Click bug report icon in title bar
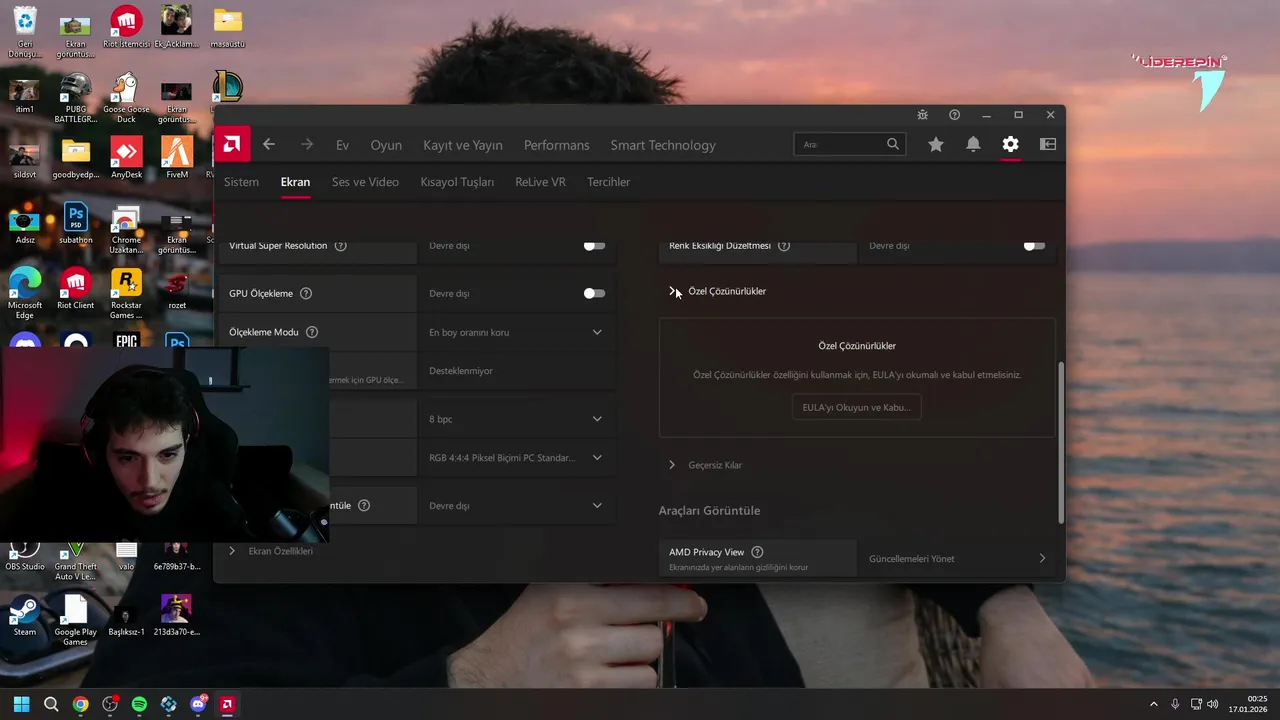 (922, 115)
